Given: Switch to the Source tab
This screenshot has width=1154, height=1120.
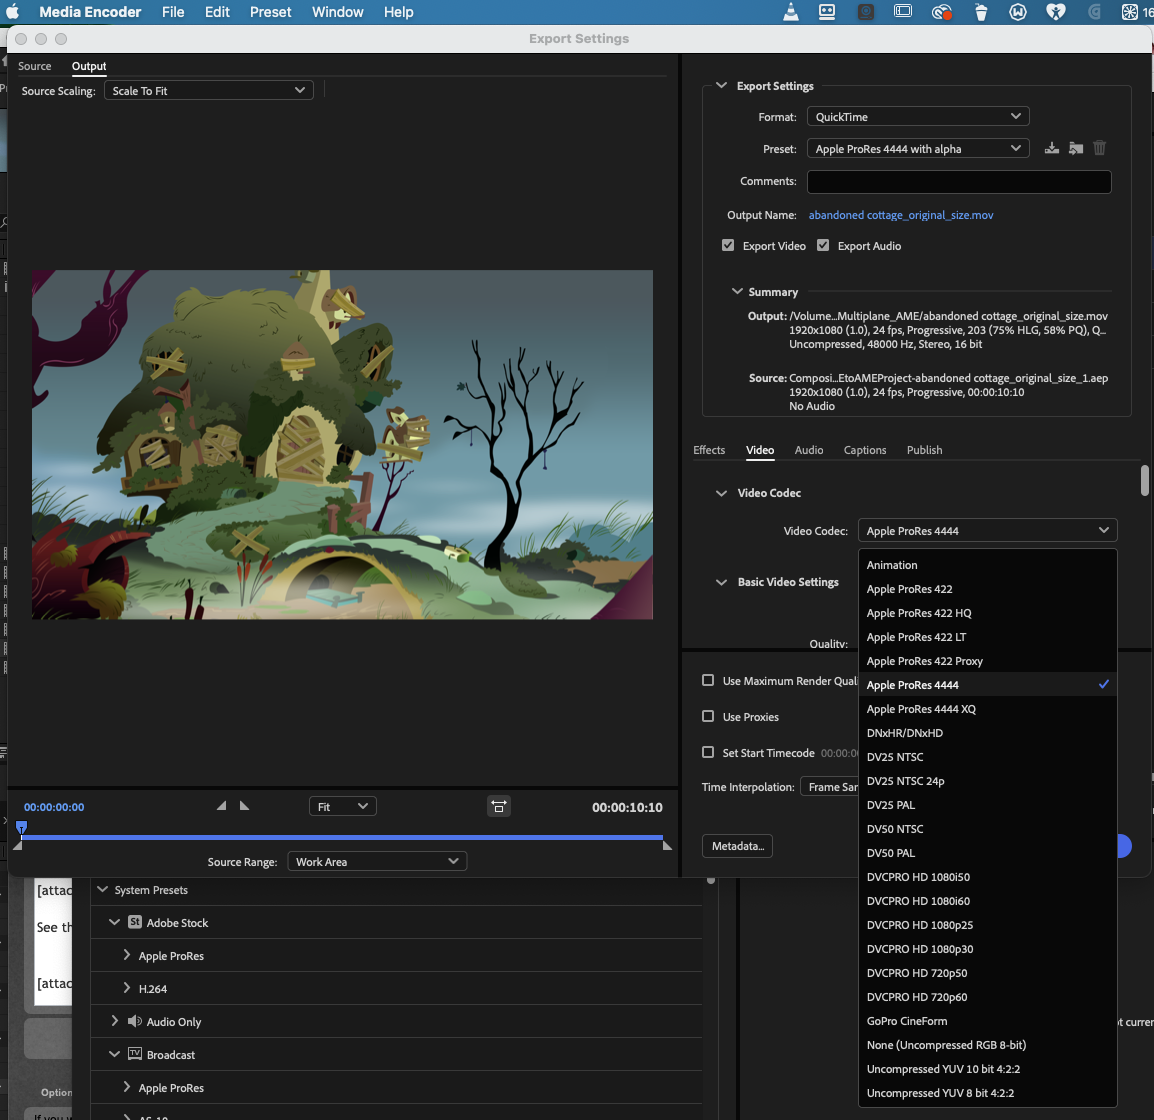Looking at the screenshot, I should (35, 65).
